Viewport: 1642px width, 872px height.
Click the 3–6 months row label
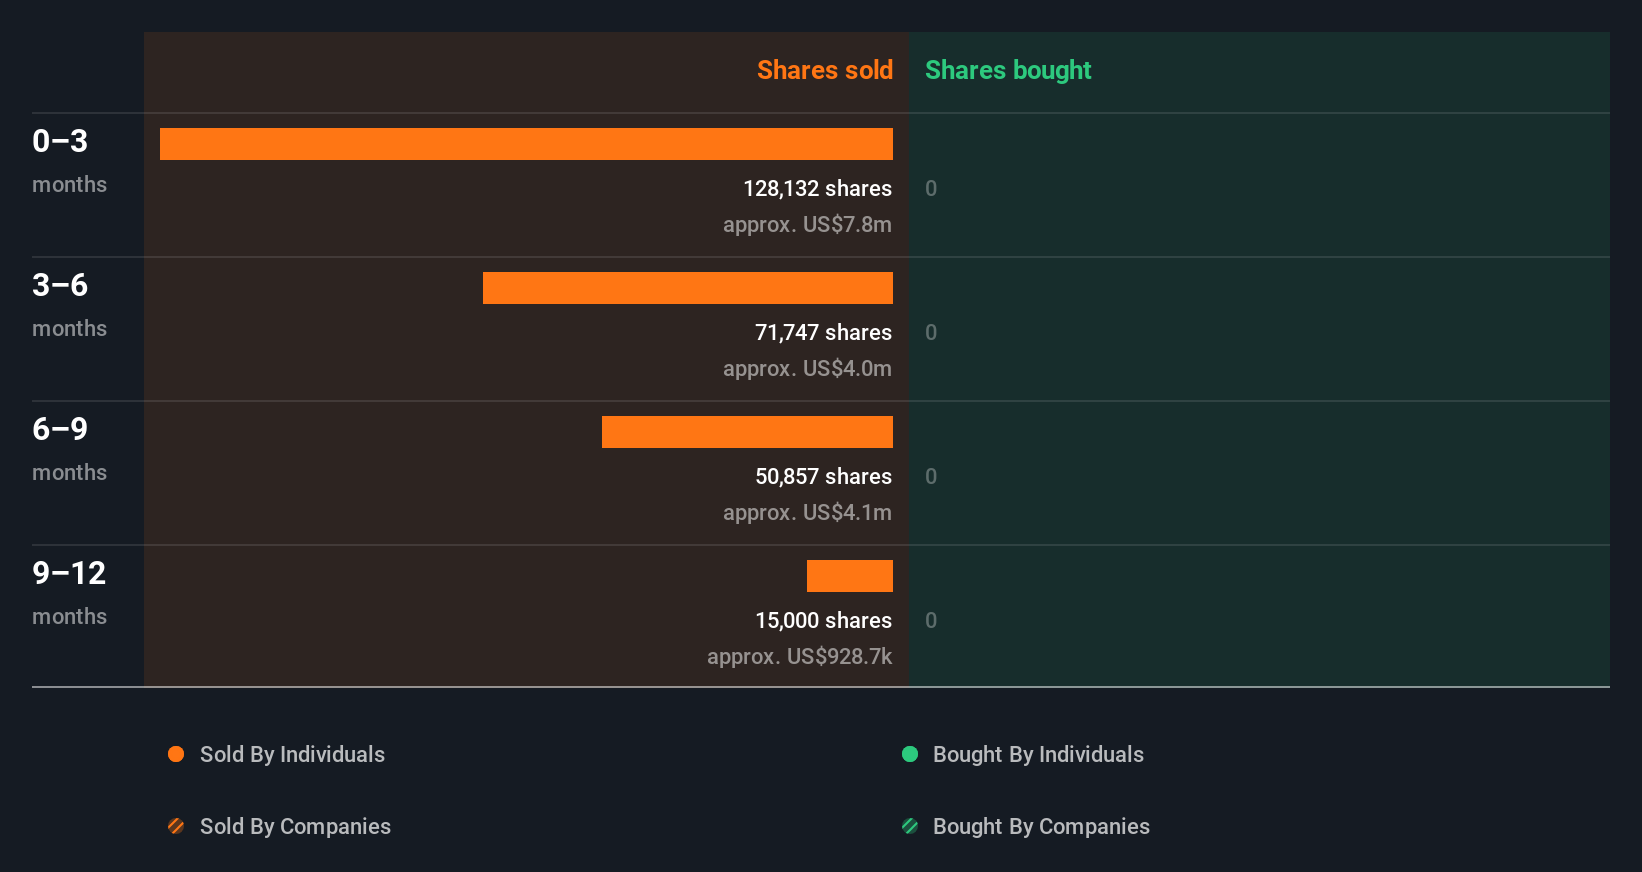pos(69,305)
